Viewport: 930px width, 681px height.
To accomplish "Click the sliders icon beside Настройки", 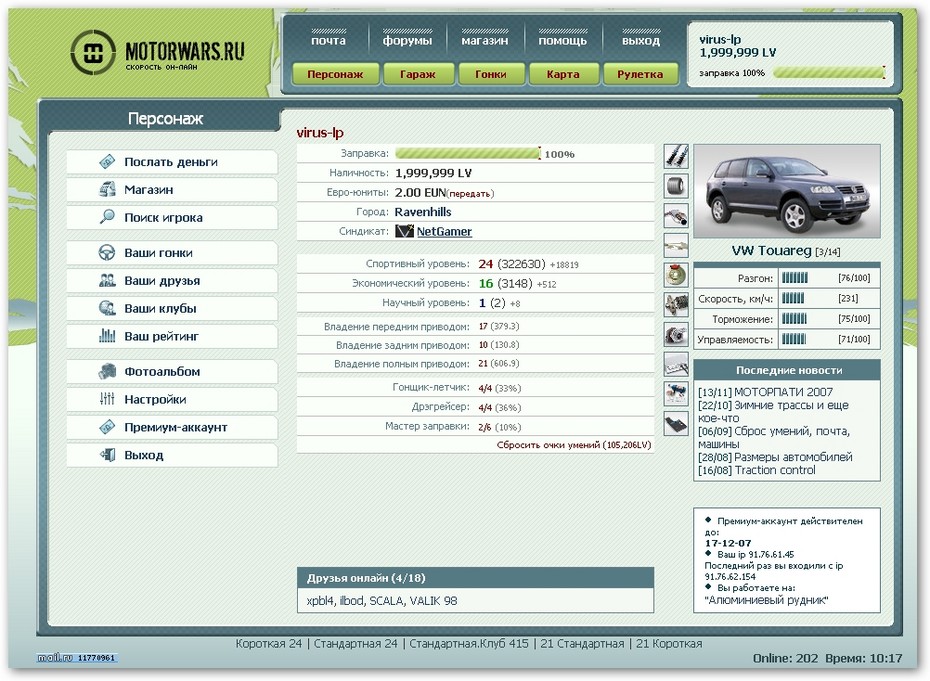I will [x=107, y=399].
